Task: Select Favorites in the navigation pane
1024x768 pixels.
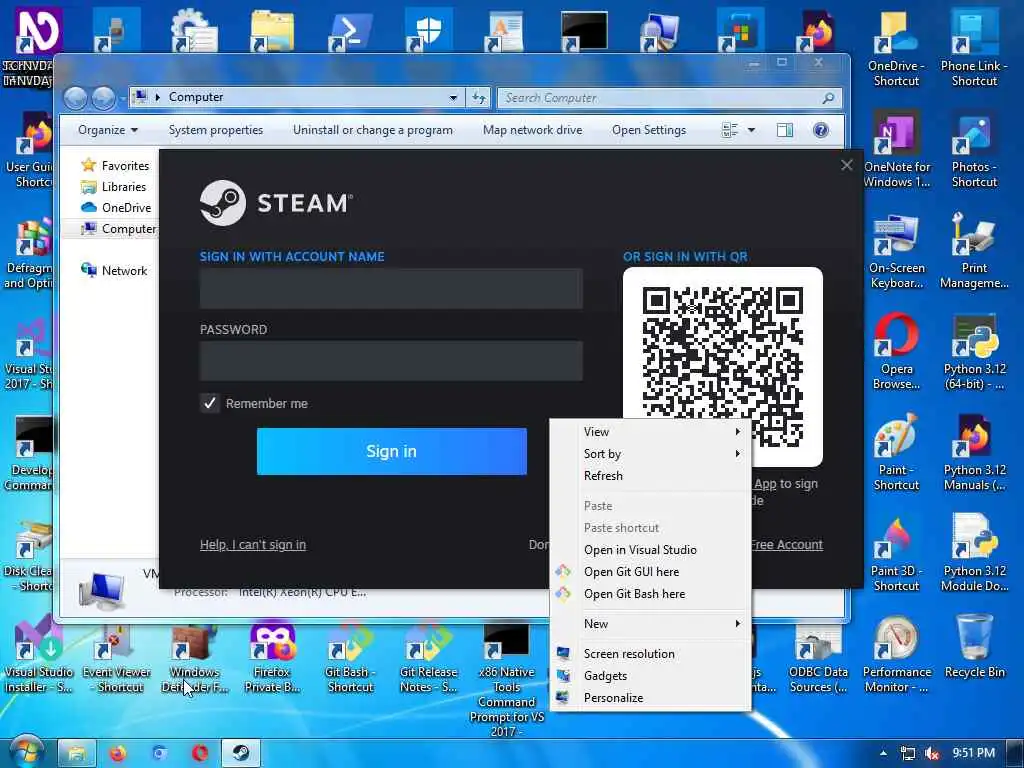Action: (115, 166)
